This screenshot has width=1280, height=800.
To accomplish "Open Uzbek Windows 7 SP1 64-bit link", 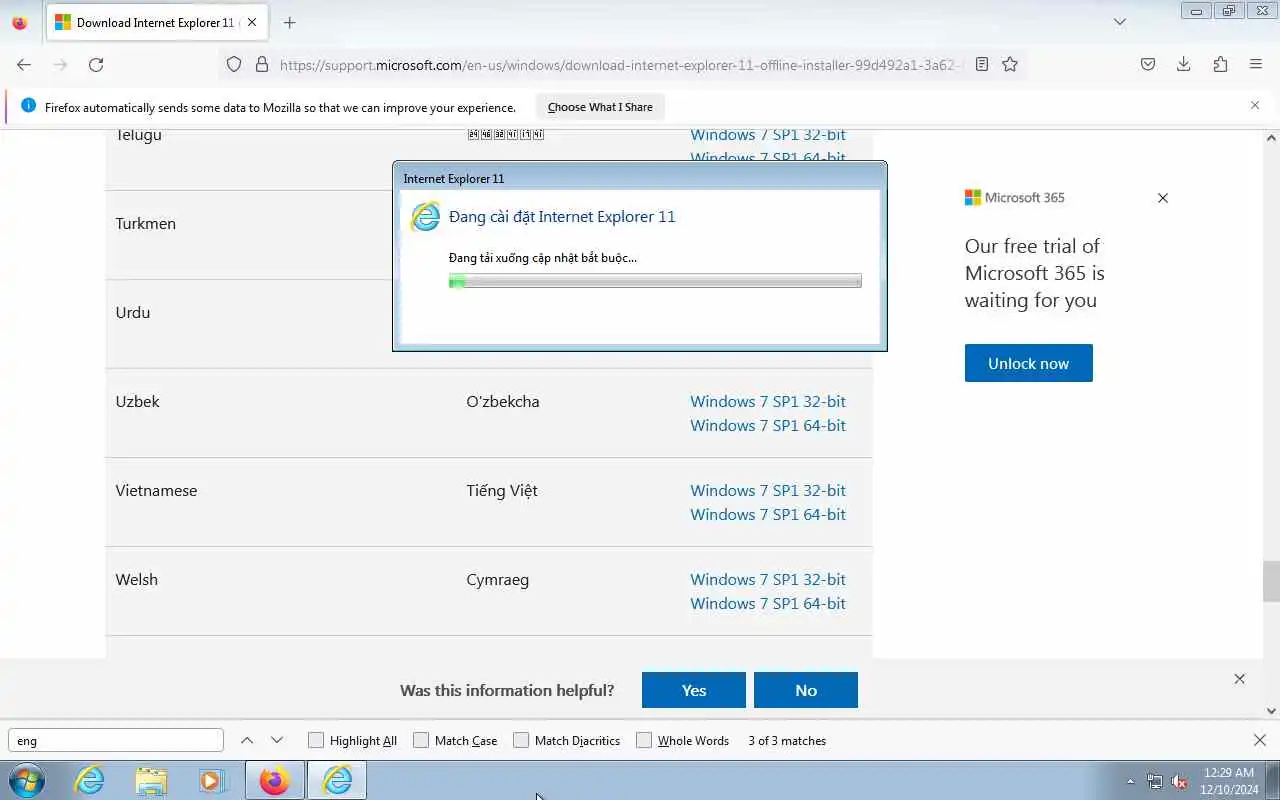I will click(x=768, y=425).
